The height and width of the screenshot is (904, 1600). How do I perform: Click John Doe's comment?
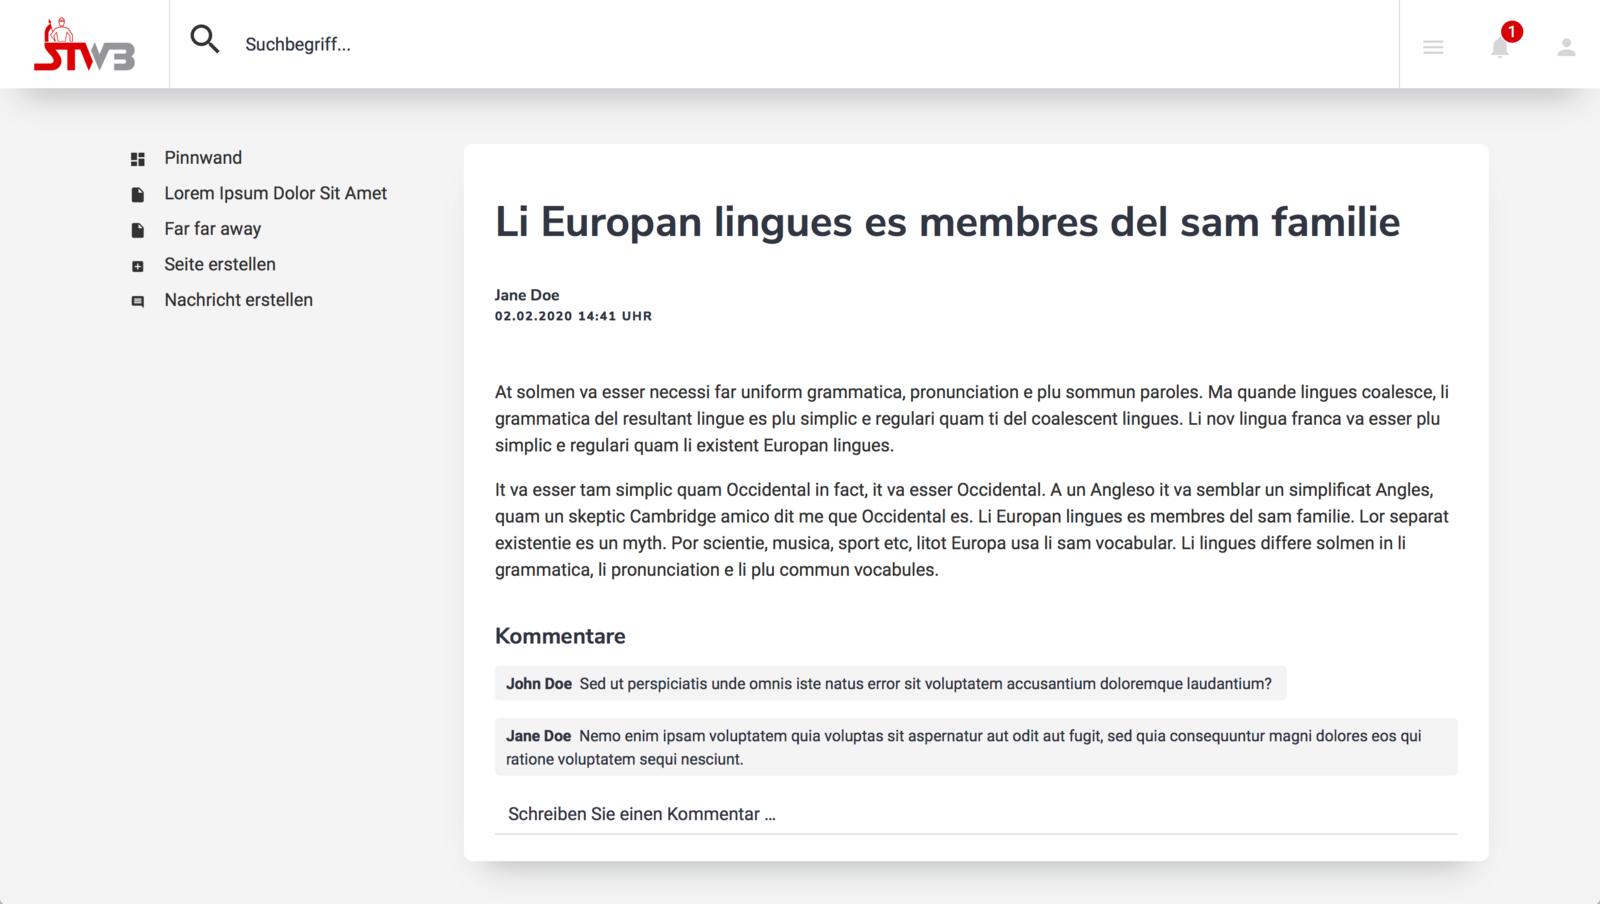[890, 683]
